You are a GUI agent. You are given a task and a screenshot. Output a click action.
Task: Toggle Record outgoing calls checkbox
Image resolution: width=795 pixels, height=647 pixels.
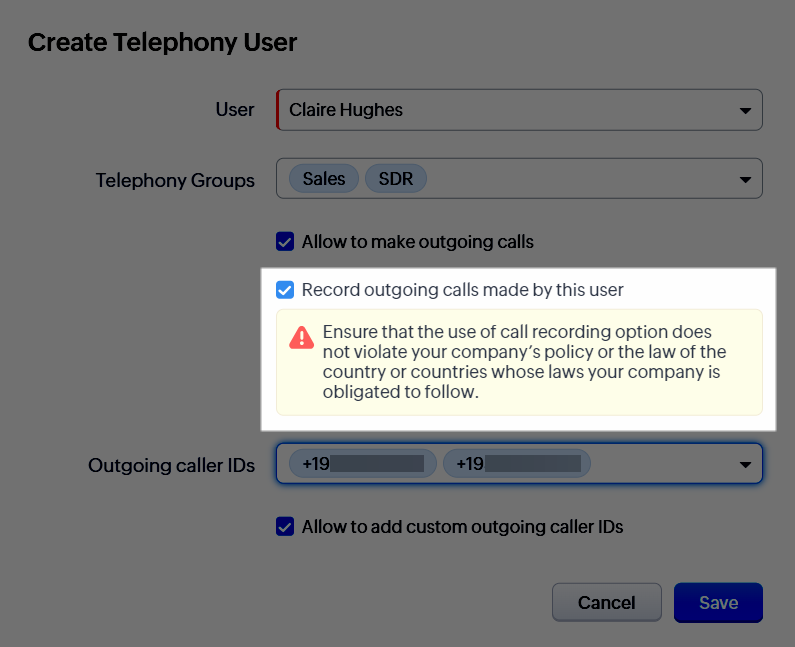pos(285,290)
